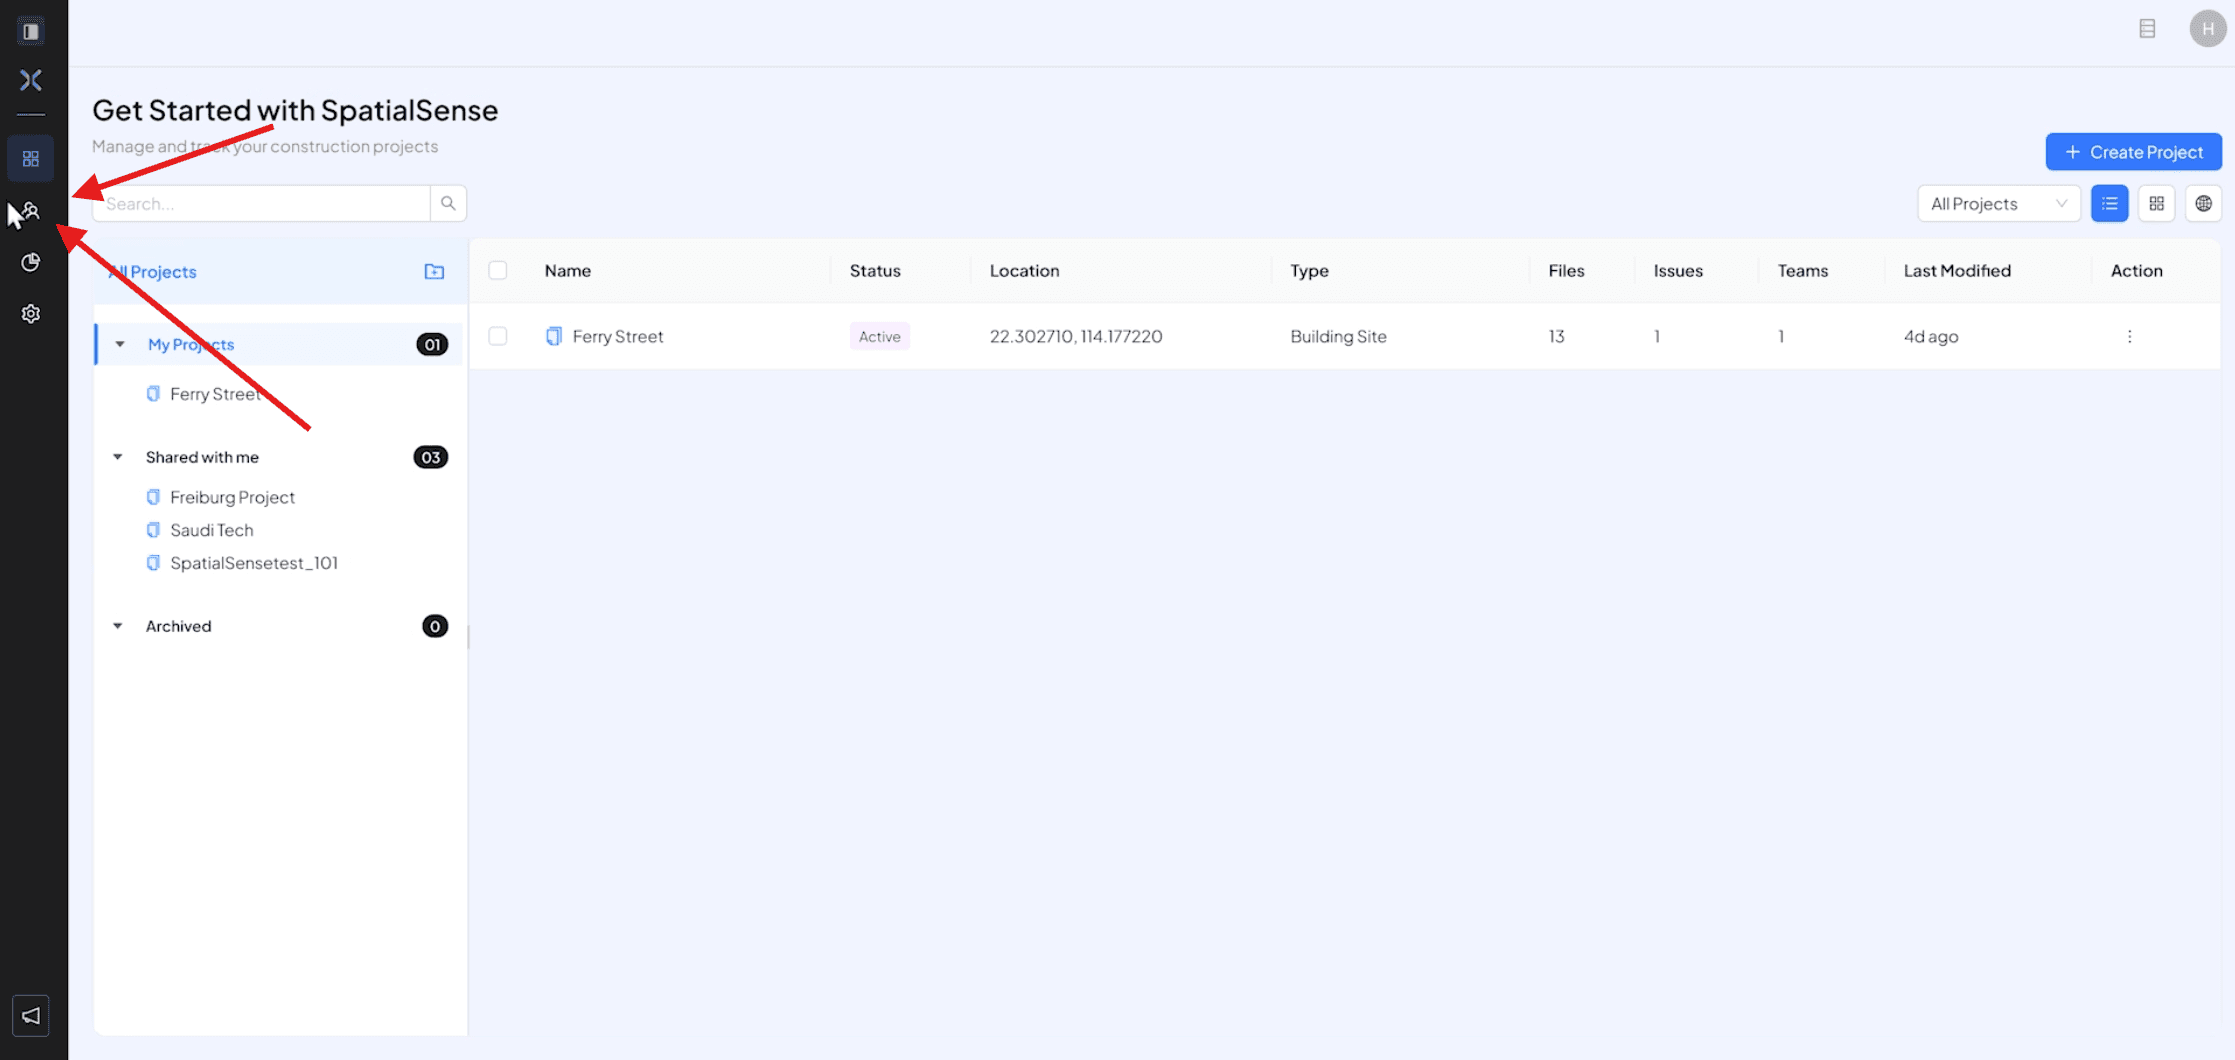
Task: Open the three-dot action menu for Ferry Street
Action: tap(2129, 336)
